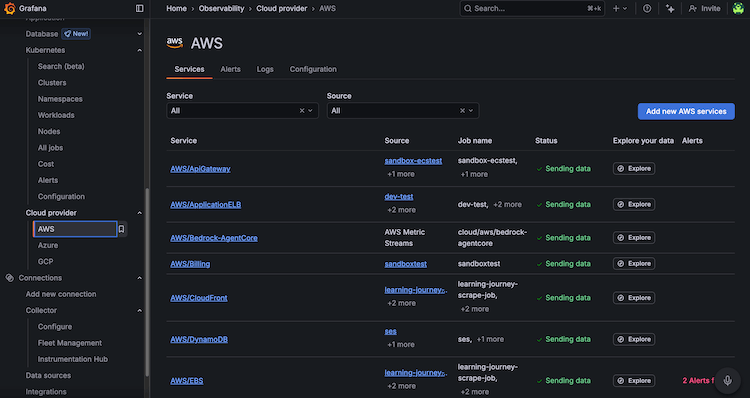This screenshot has width=750, height=398.
Task: Open the AWS/Bedrock-AgentCore service link
Action: pos(214,238)
